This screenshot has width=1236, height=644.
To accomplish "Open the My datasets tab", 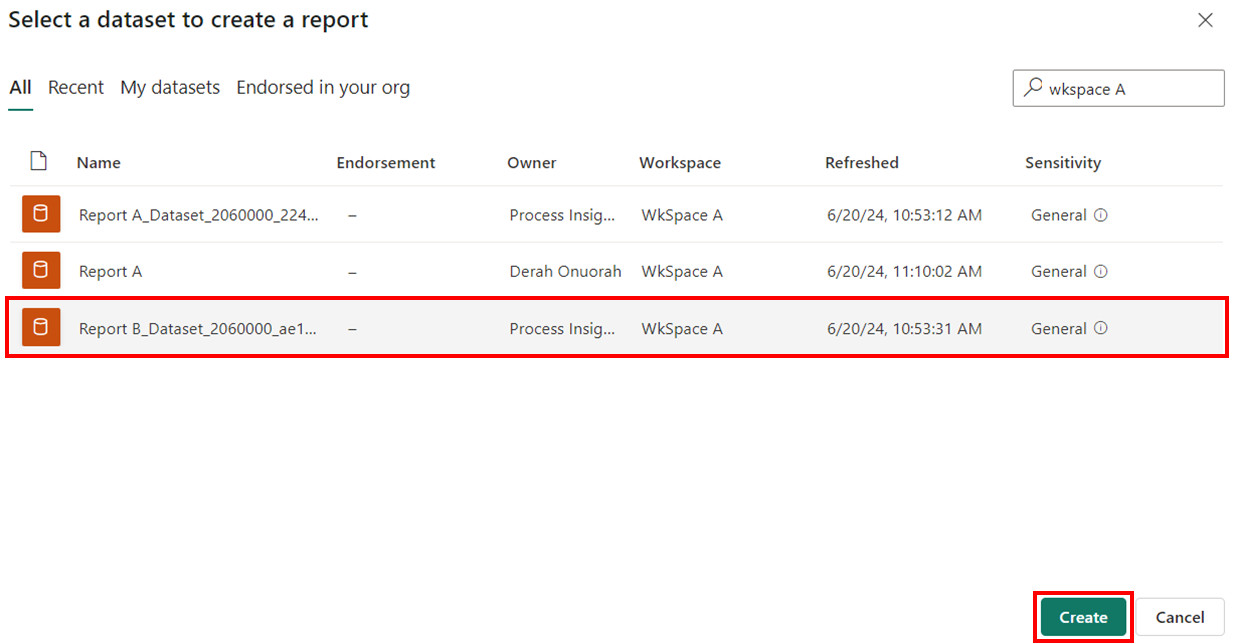I will 170,87.
